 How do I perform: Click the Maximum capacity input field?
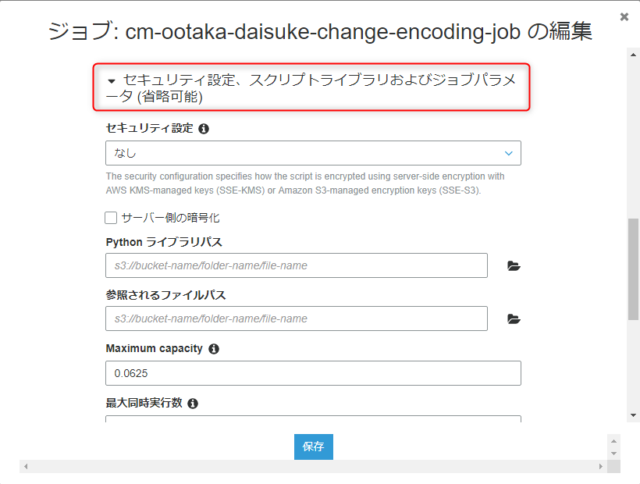(313, 373)
